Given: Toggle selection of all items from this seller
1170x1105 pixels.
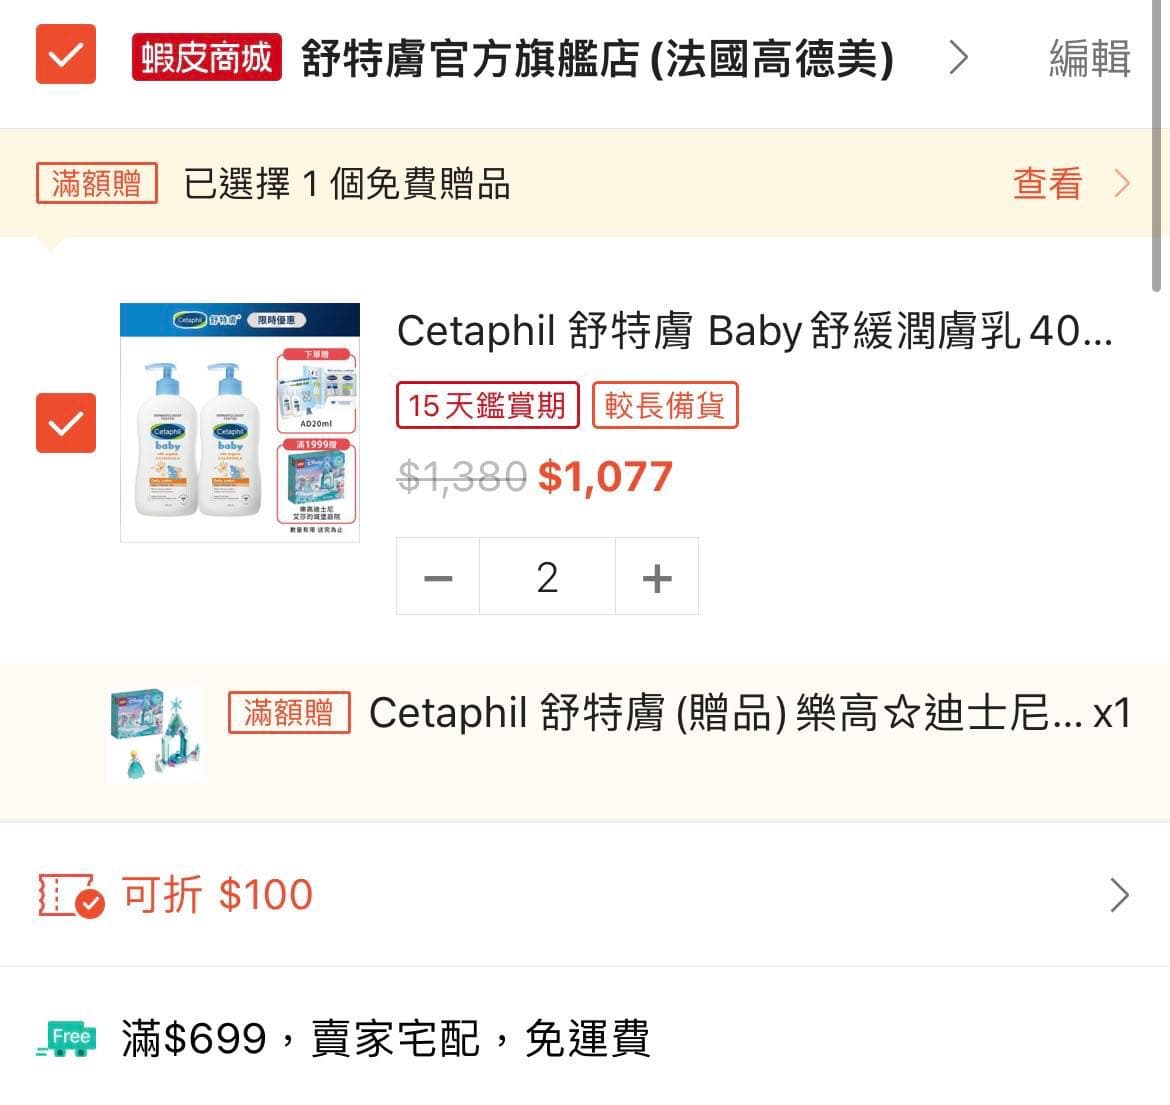Looking at the screenshot, I should coord(65,55).
